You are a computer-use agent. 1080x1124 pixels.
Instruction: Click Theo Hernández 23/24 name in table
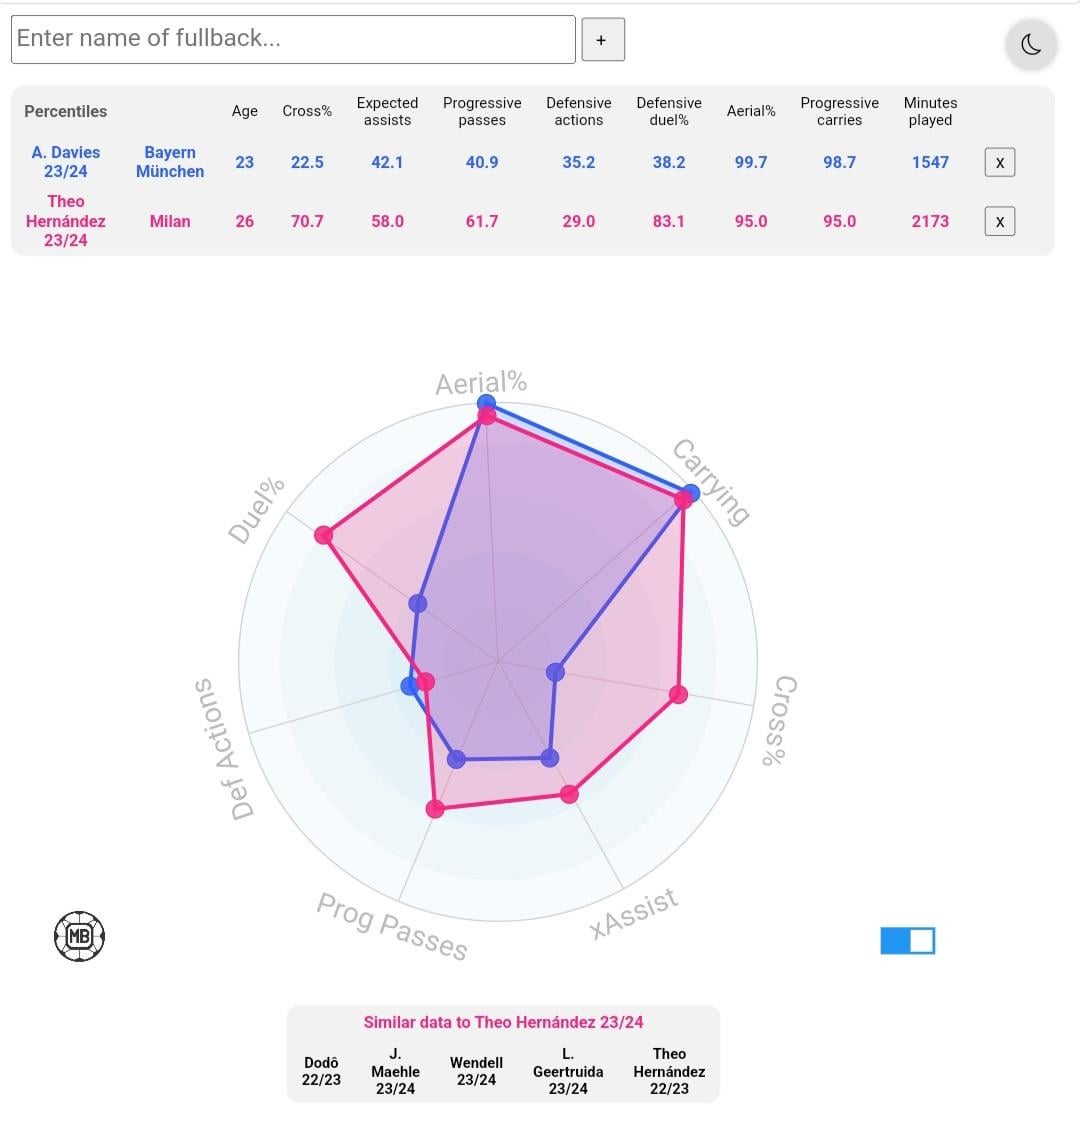click(x=66, y=221)
